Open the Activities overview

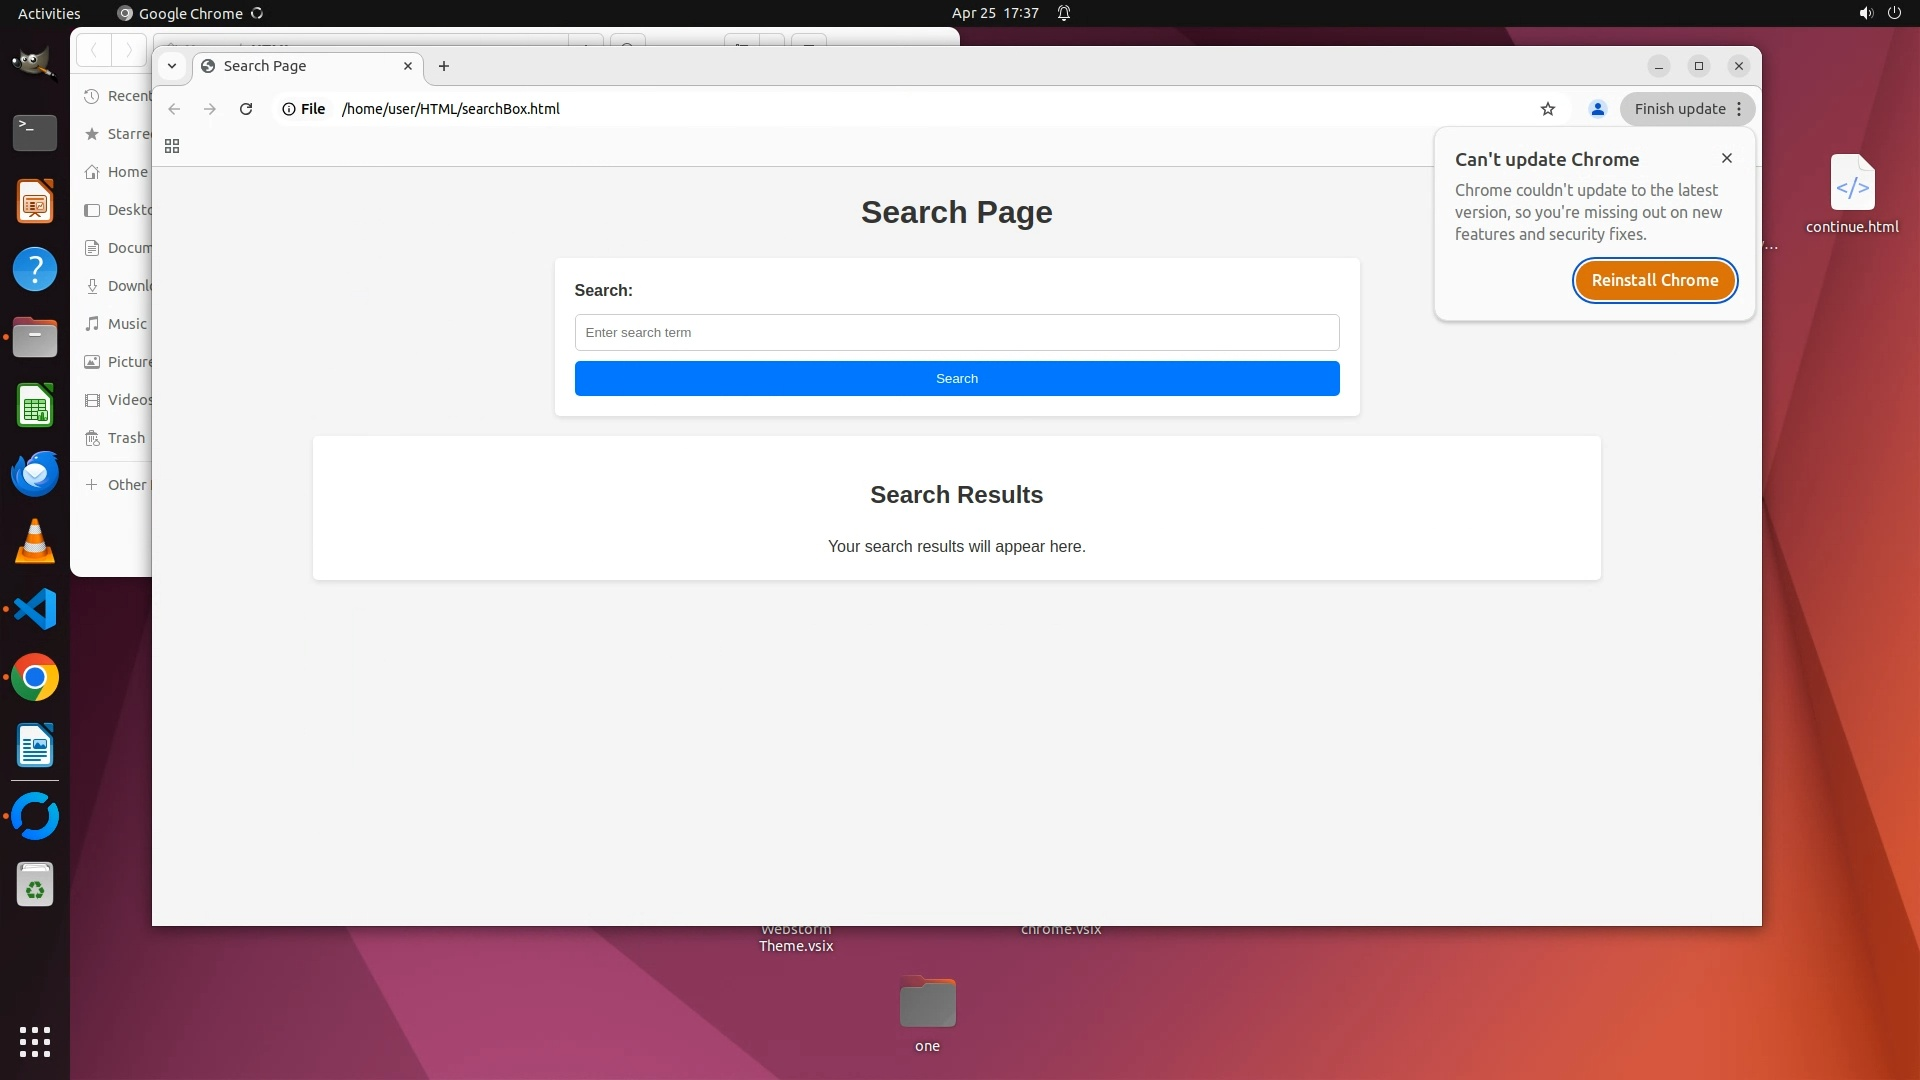[49, 13]
